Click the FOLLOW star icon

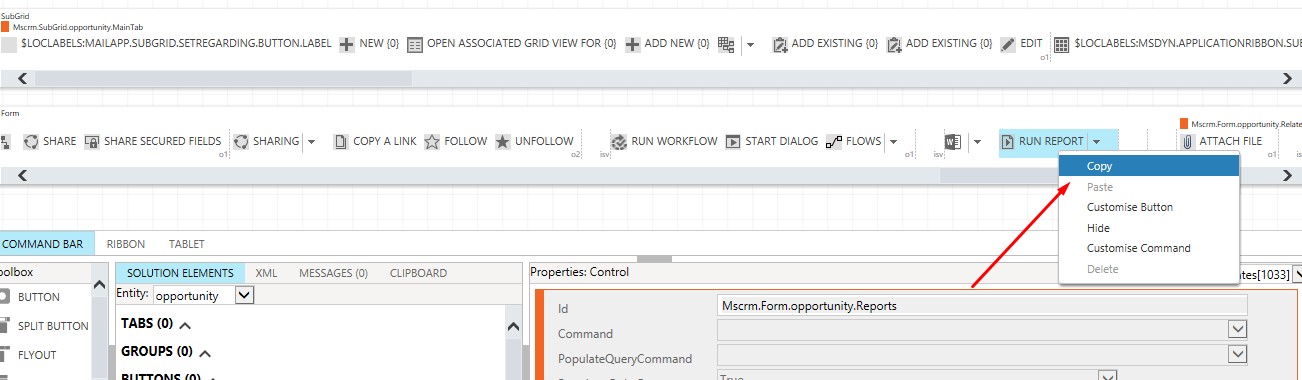tap(432, 141)
